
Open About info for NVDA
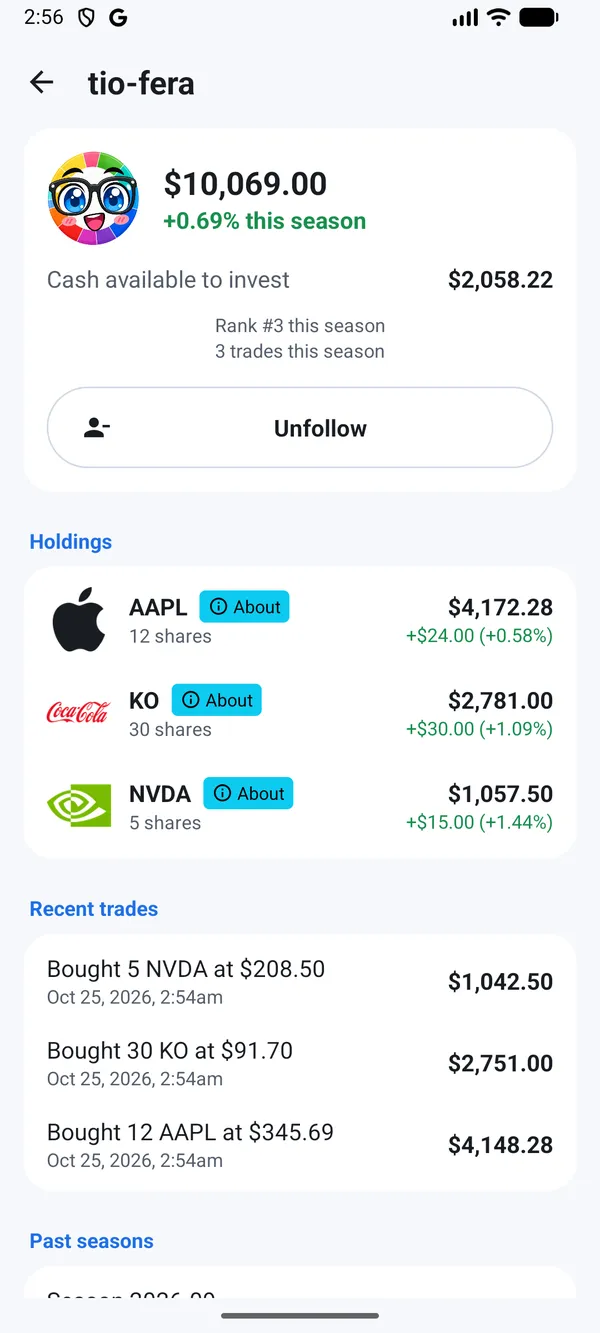(249, 793)
